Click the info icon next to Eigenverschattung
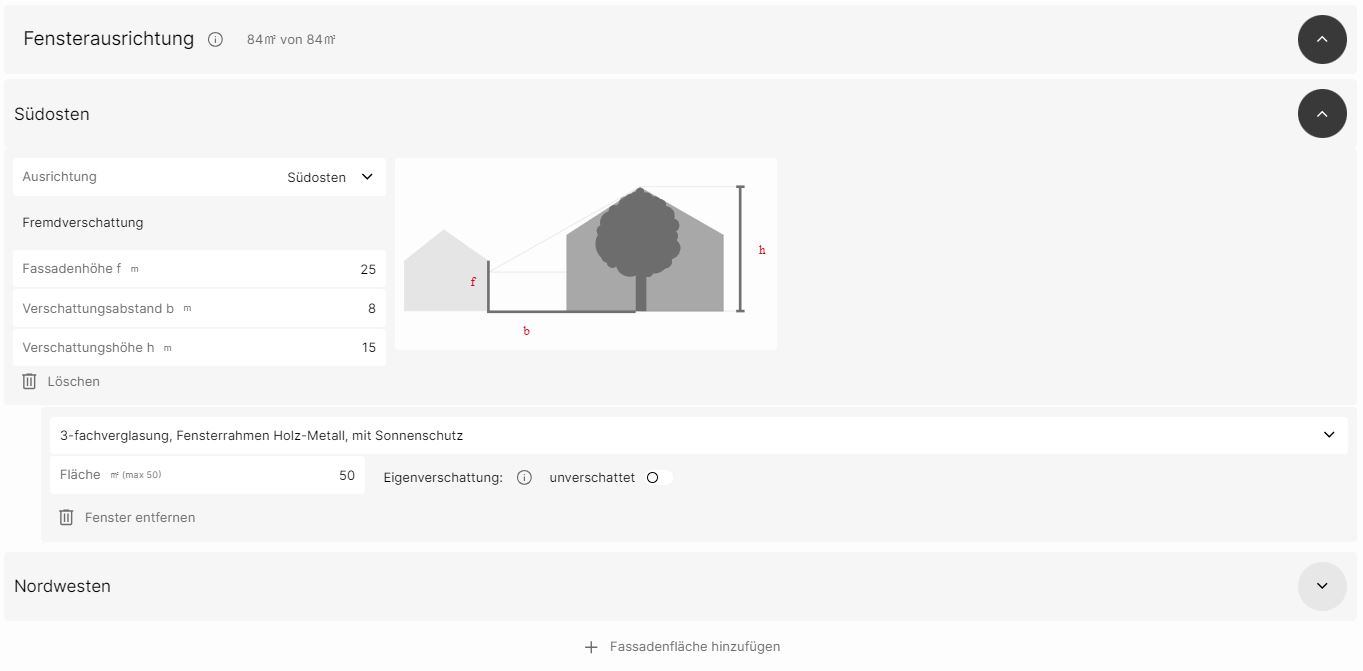Screen dimensions: 1363x671 [x=524, y=478]
